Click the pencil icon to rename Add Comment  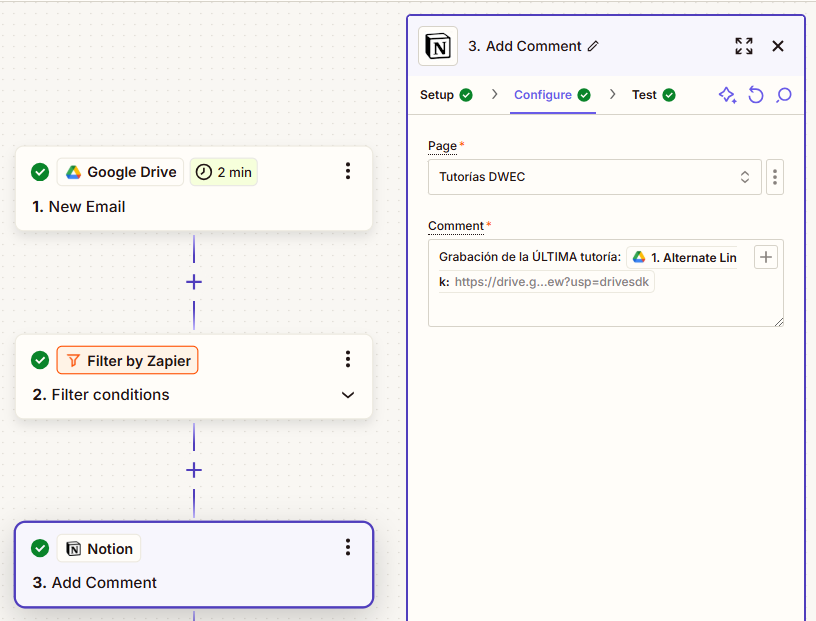pos(594,45)
